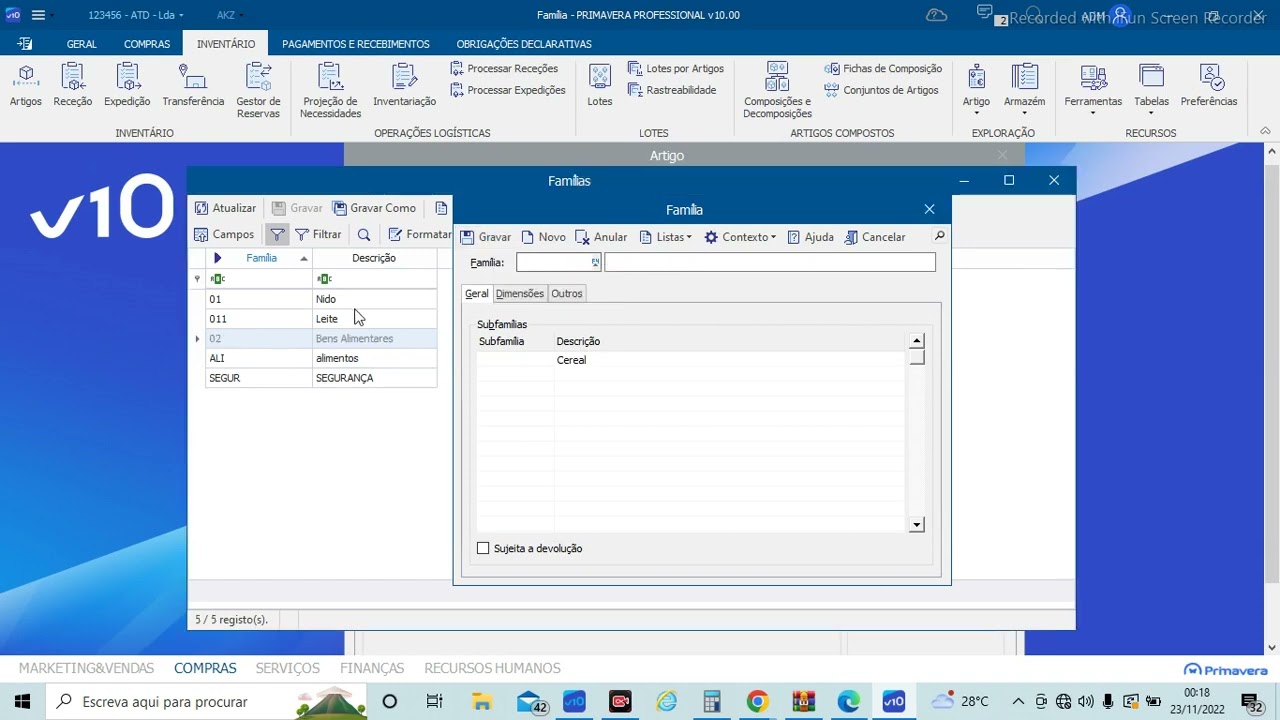Viewport: 1280px width, 720px height.
Task: Click Cancelar in Família dialog
Action: pyautogui.click(x=875, y=237)
